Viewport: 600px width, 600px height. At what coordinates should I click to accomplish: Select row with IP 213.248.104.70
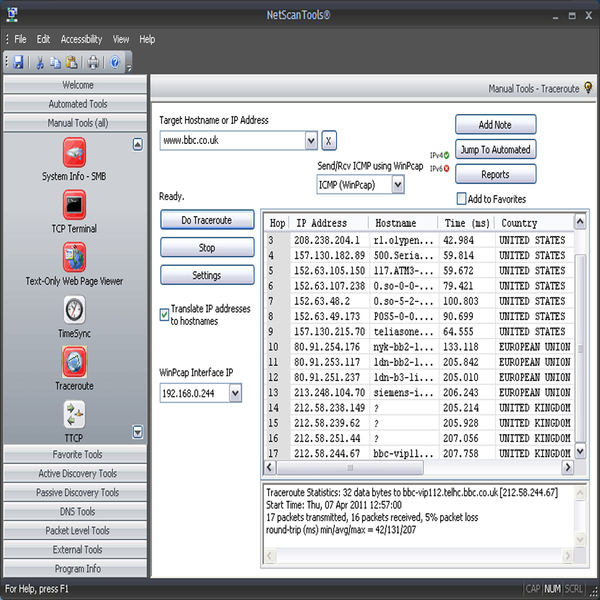419,392
